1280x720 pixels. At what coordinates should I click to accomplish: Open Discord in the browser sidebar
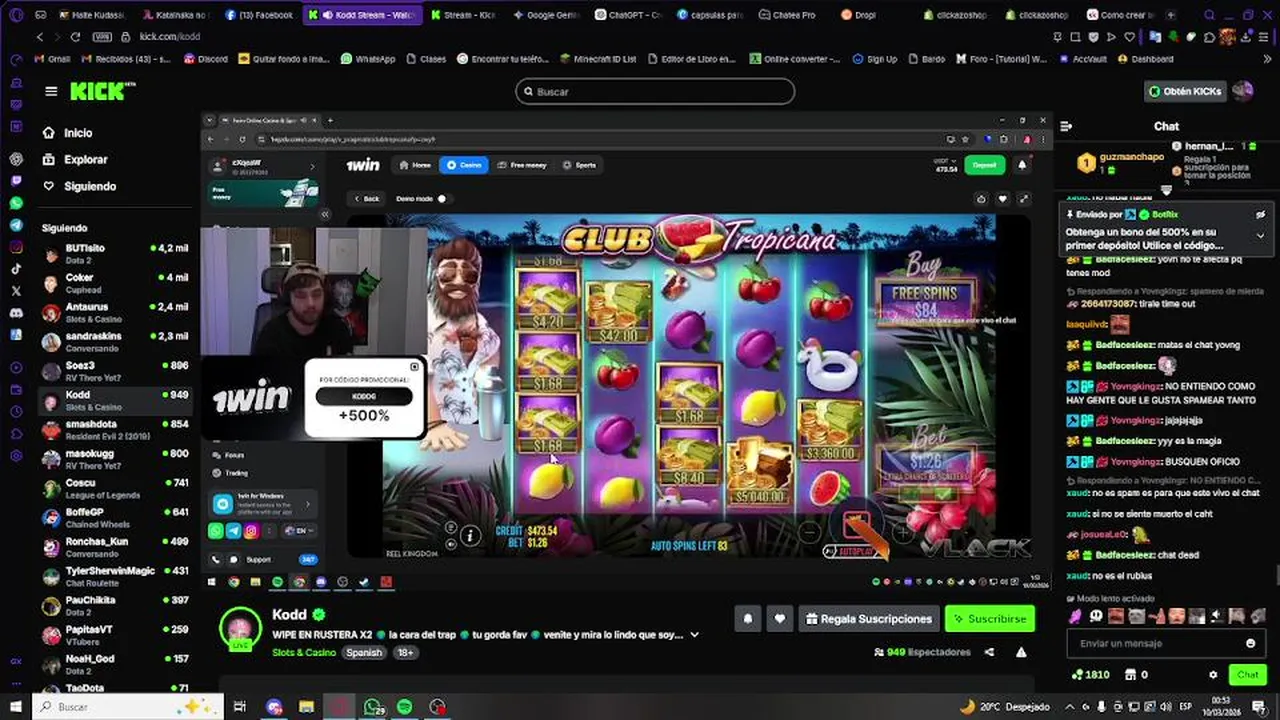click(x=16, y=313)
